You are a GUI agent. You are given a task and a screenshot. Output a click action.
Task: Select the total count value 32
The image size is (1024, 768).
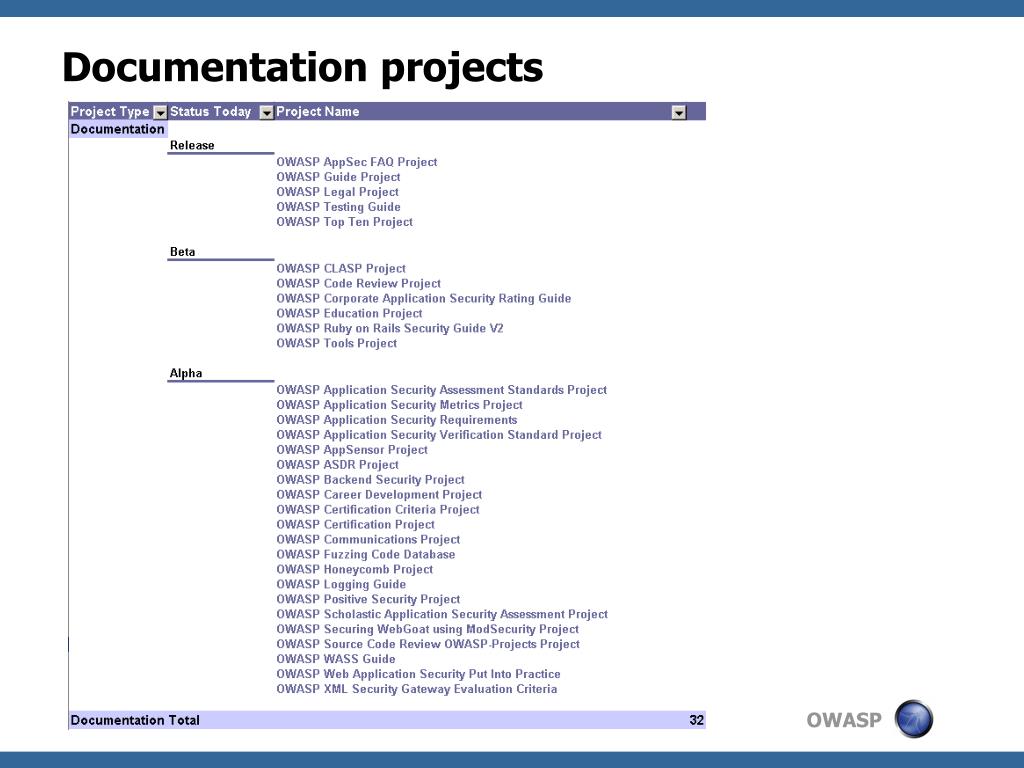(x=697, y=720)
